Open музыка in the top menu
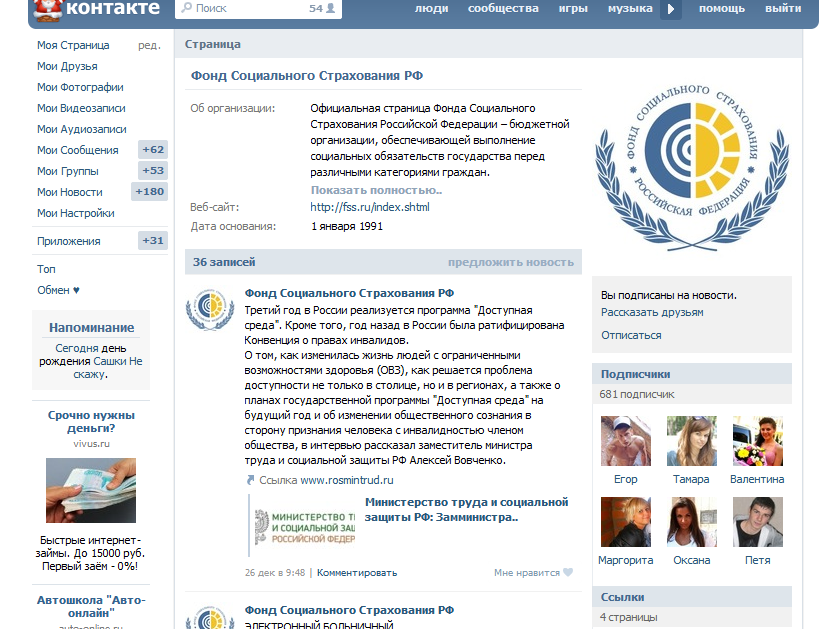Screen dimensions: 838x629 pyautogui.click(x=630, y=8)
